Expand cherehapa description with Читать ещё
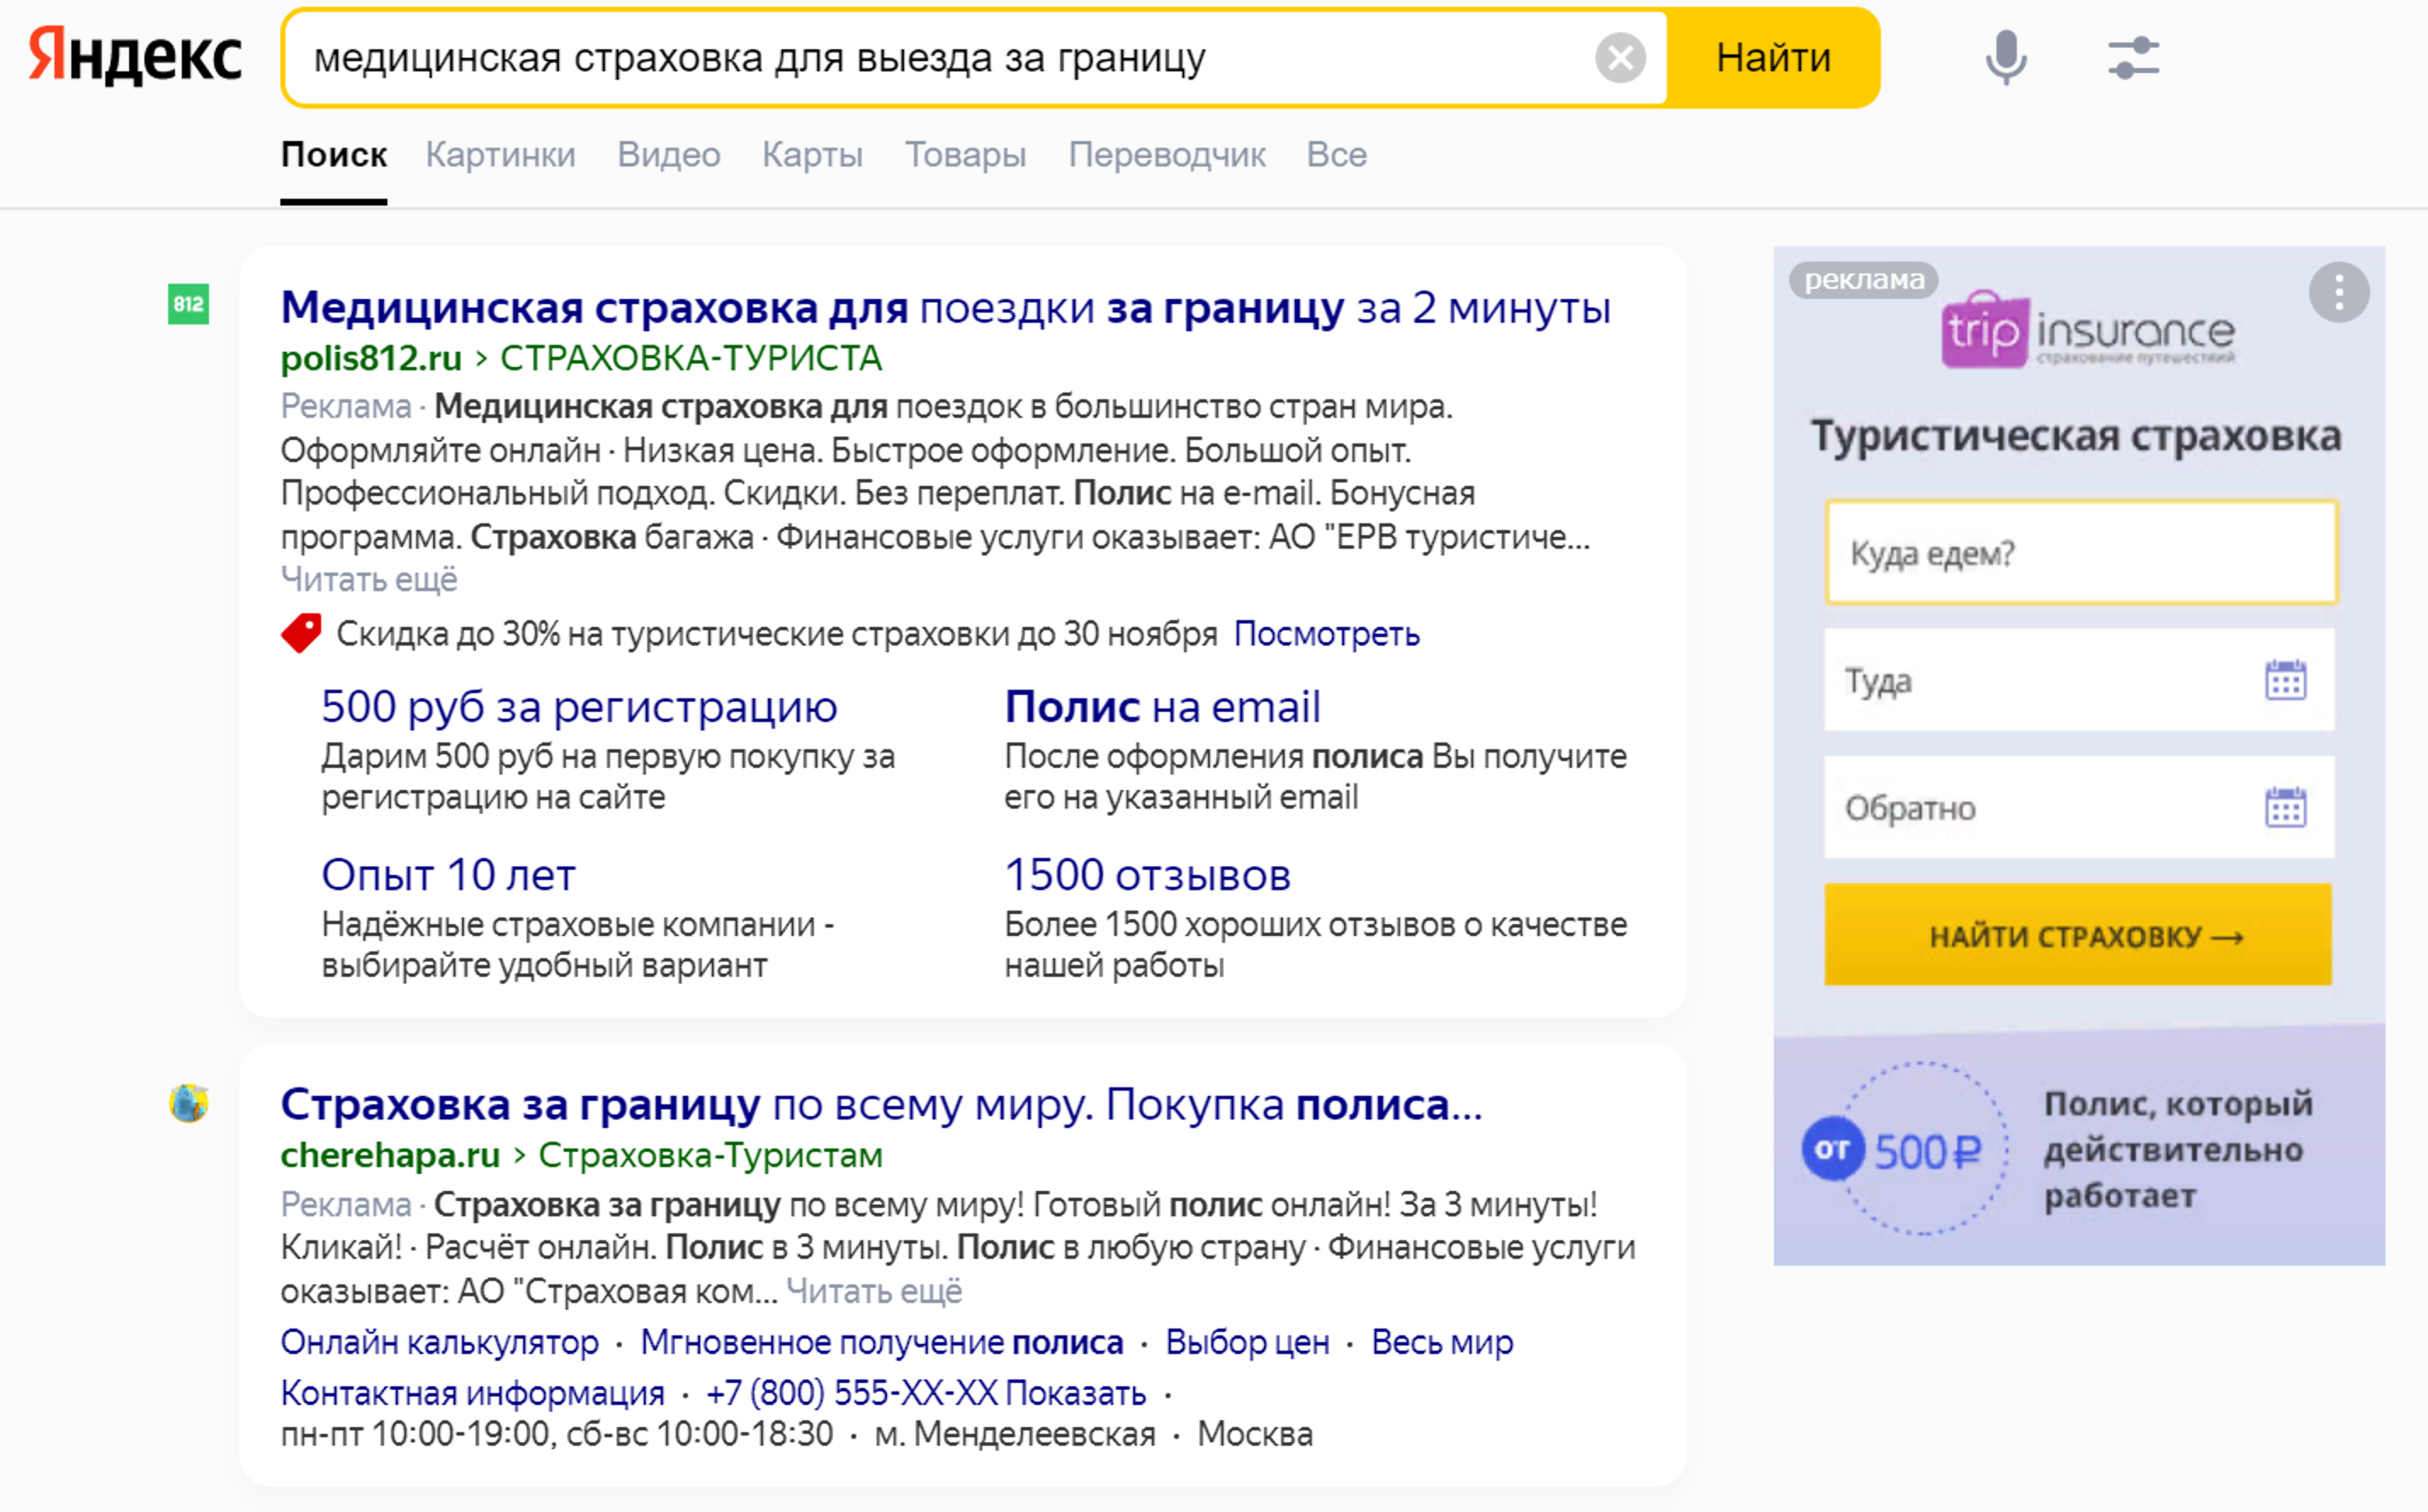2428x1512 pixels. click(x=873, y=1291)
